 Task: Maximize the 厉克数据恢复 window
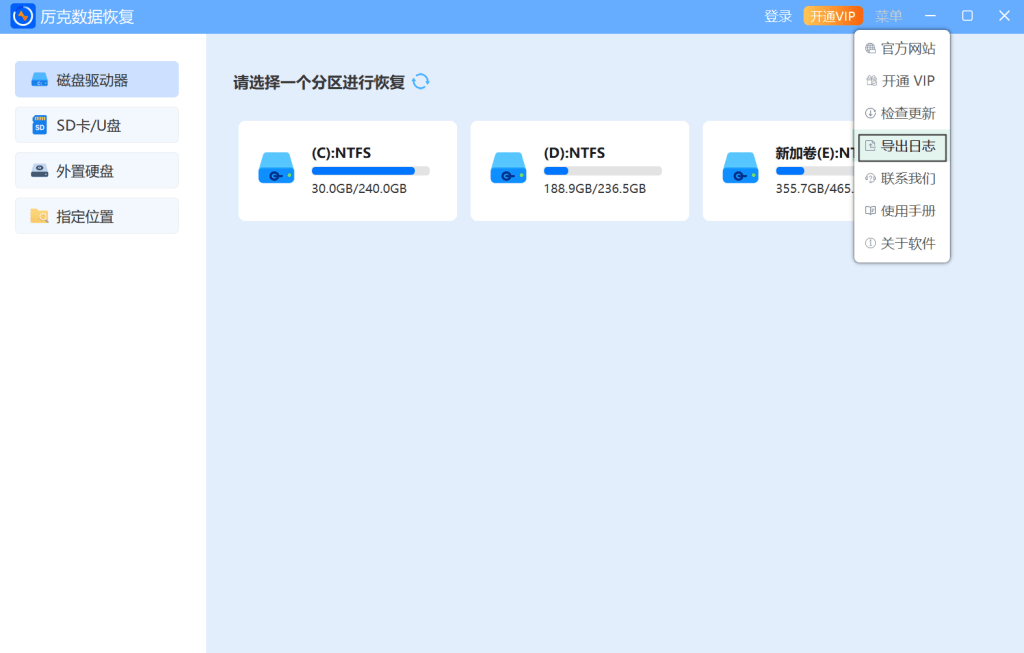967,16
